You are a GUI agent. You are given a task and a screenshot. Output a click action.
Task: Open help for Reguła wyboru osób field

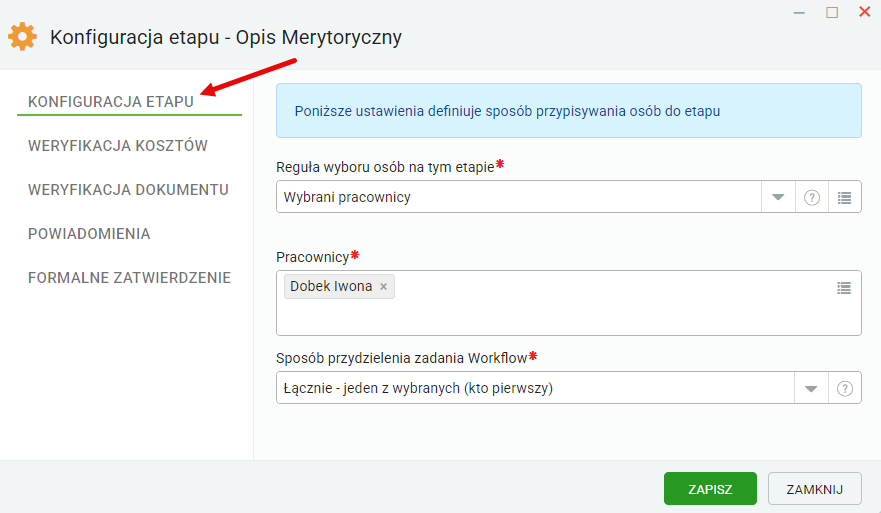point(812,197)
